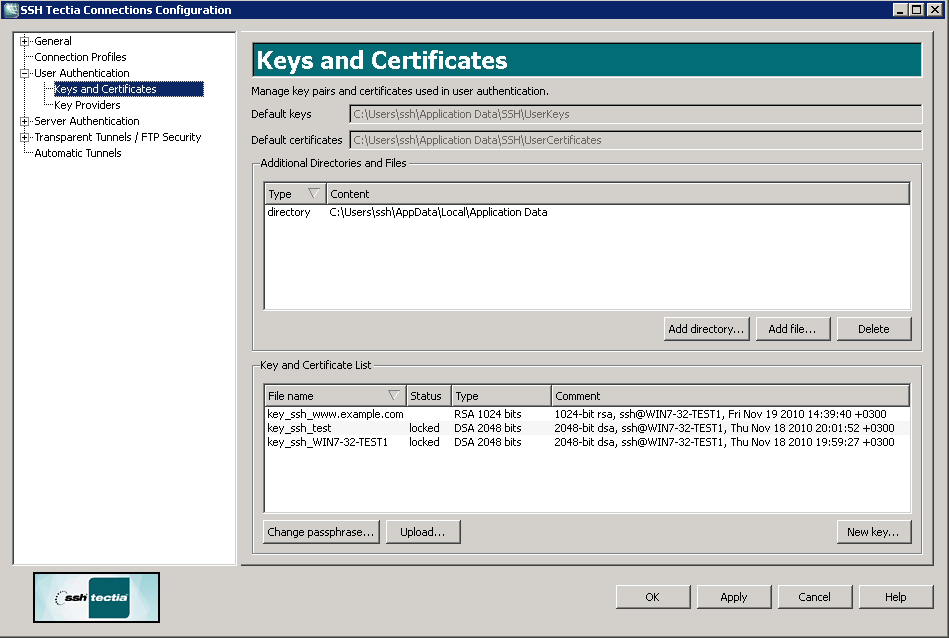The height and width of the screenshot is (638, 949).
Task: Collapse the User Authentication node
Action: pyautogui.click(x=22, y=72)
